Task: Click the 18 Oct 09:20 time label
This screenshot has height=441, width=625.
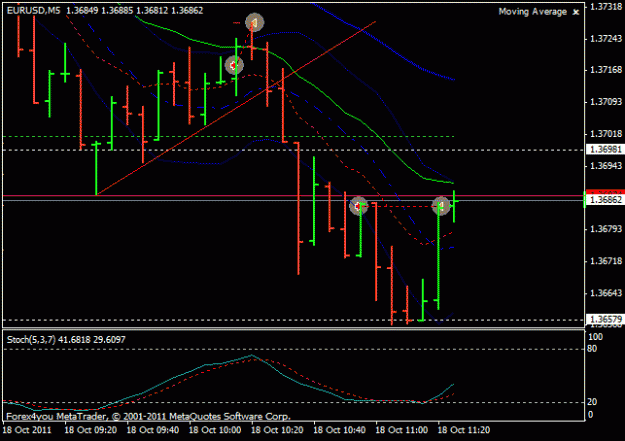Action: coord(90,430)
